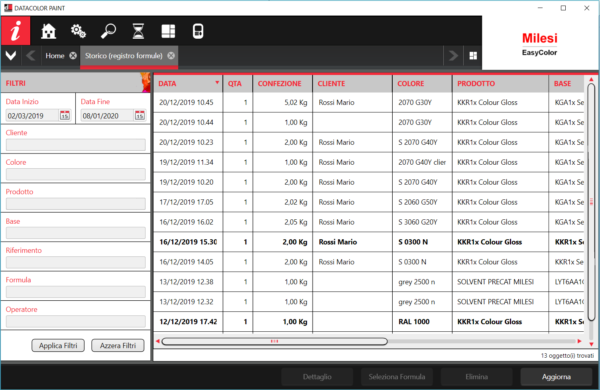
Task: Select the '2070 G40Y clier' colour cell
Action: [422, 162]
